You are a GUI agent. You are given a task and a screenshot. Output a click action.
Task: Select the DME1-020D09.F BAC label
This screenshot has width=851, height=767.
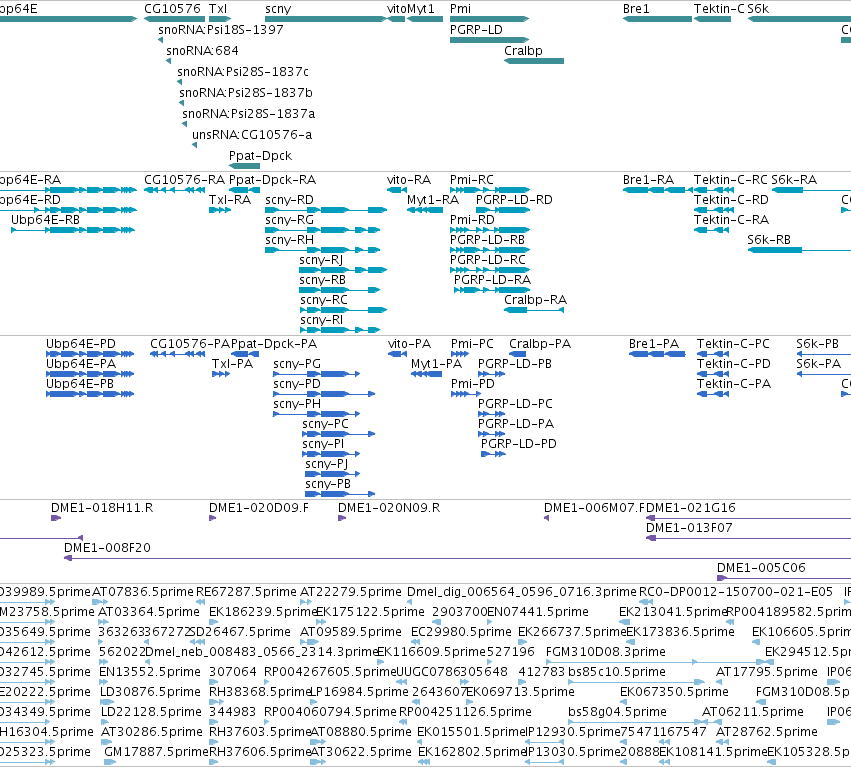259,508
